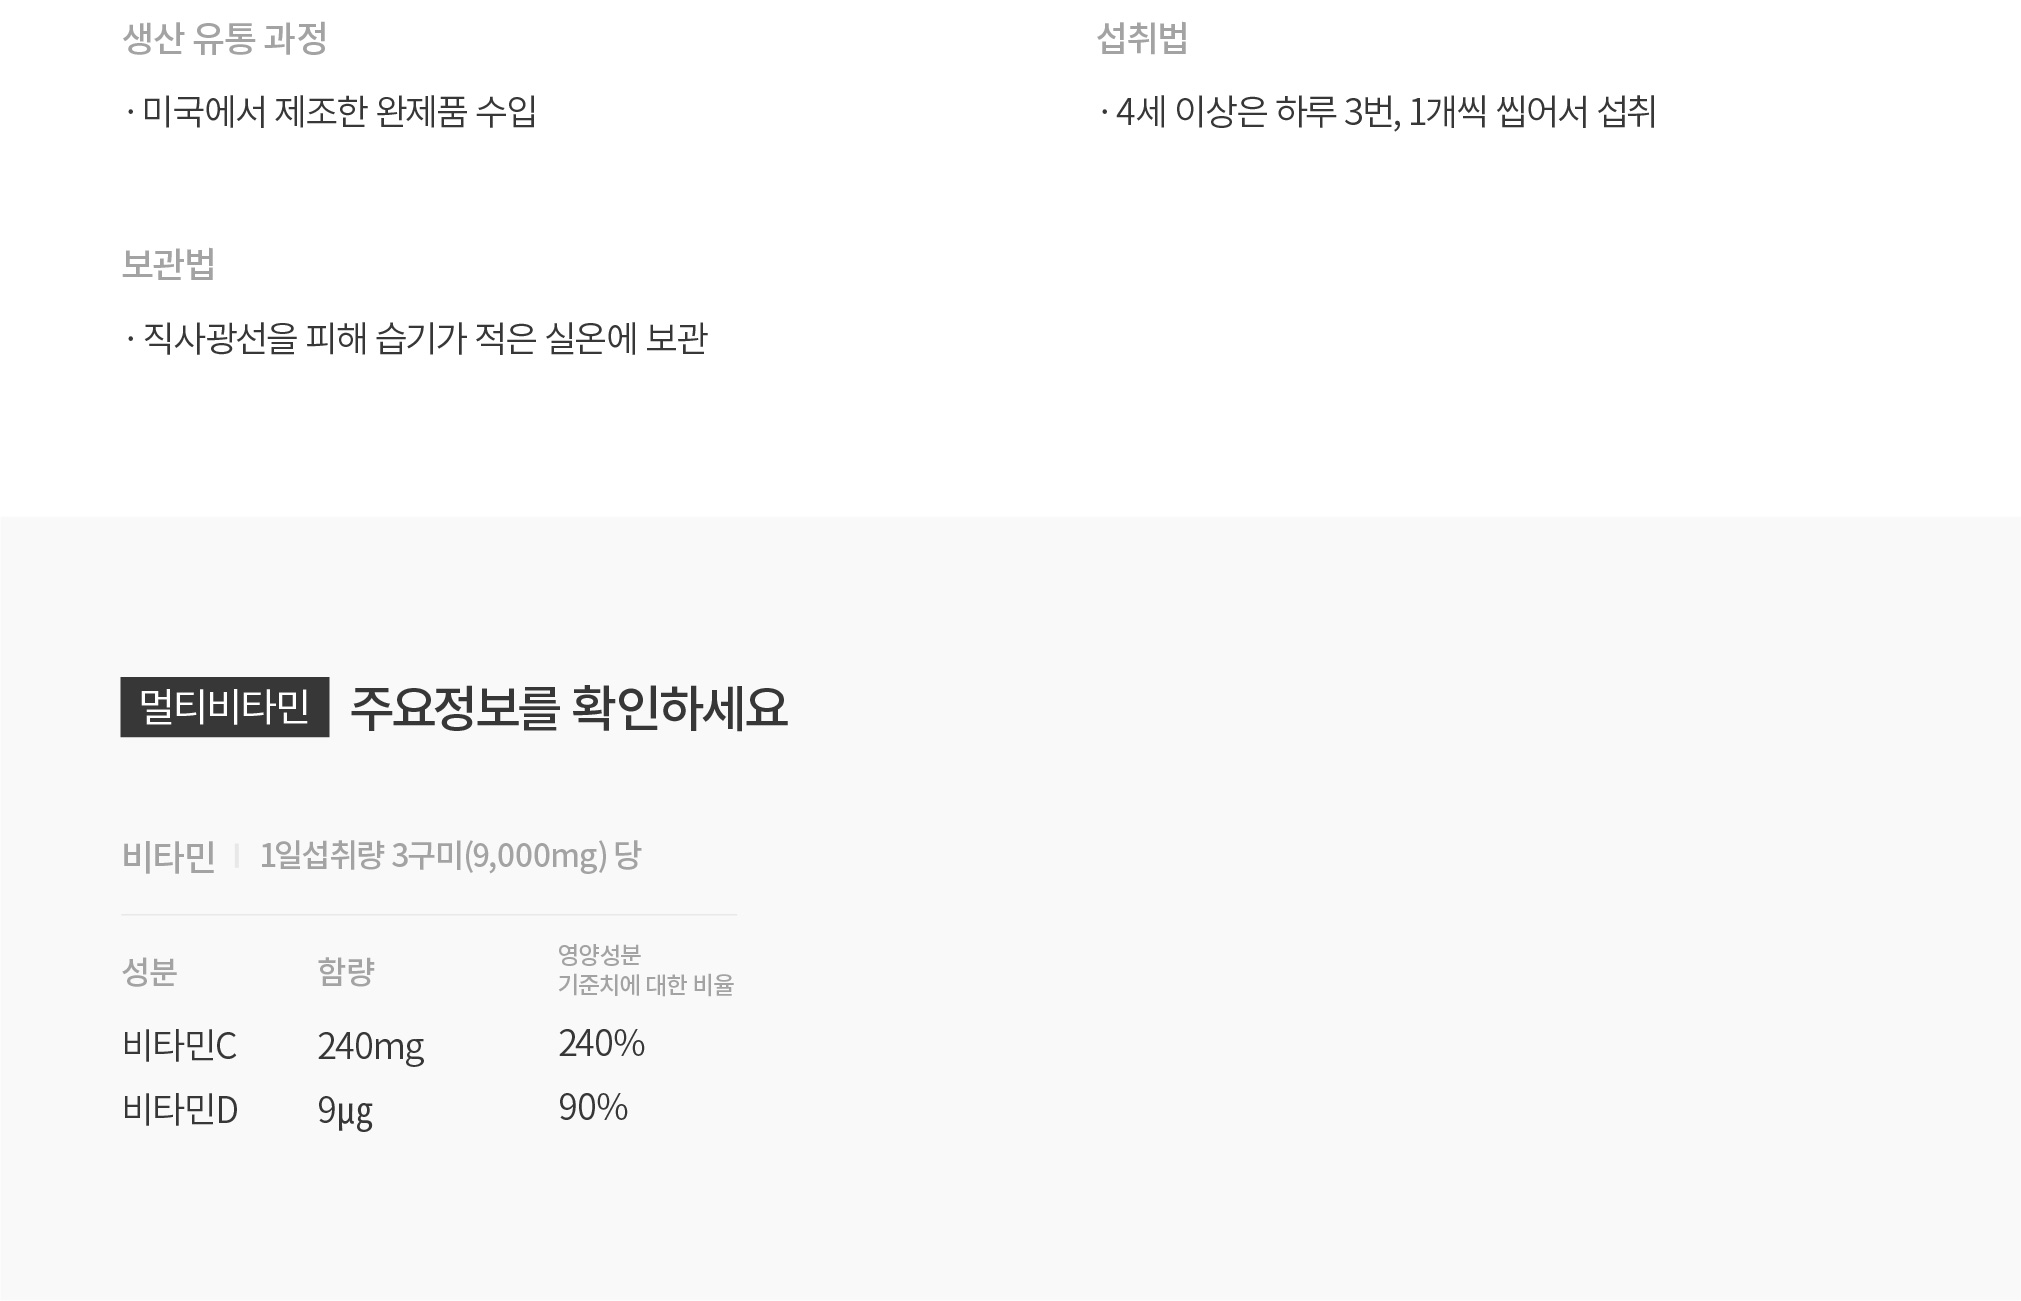Select the 비타민C row label

pos(179,1046)
